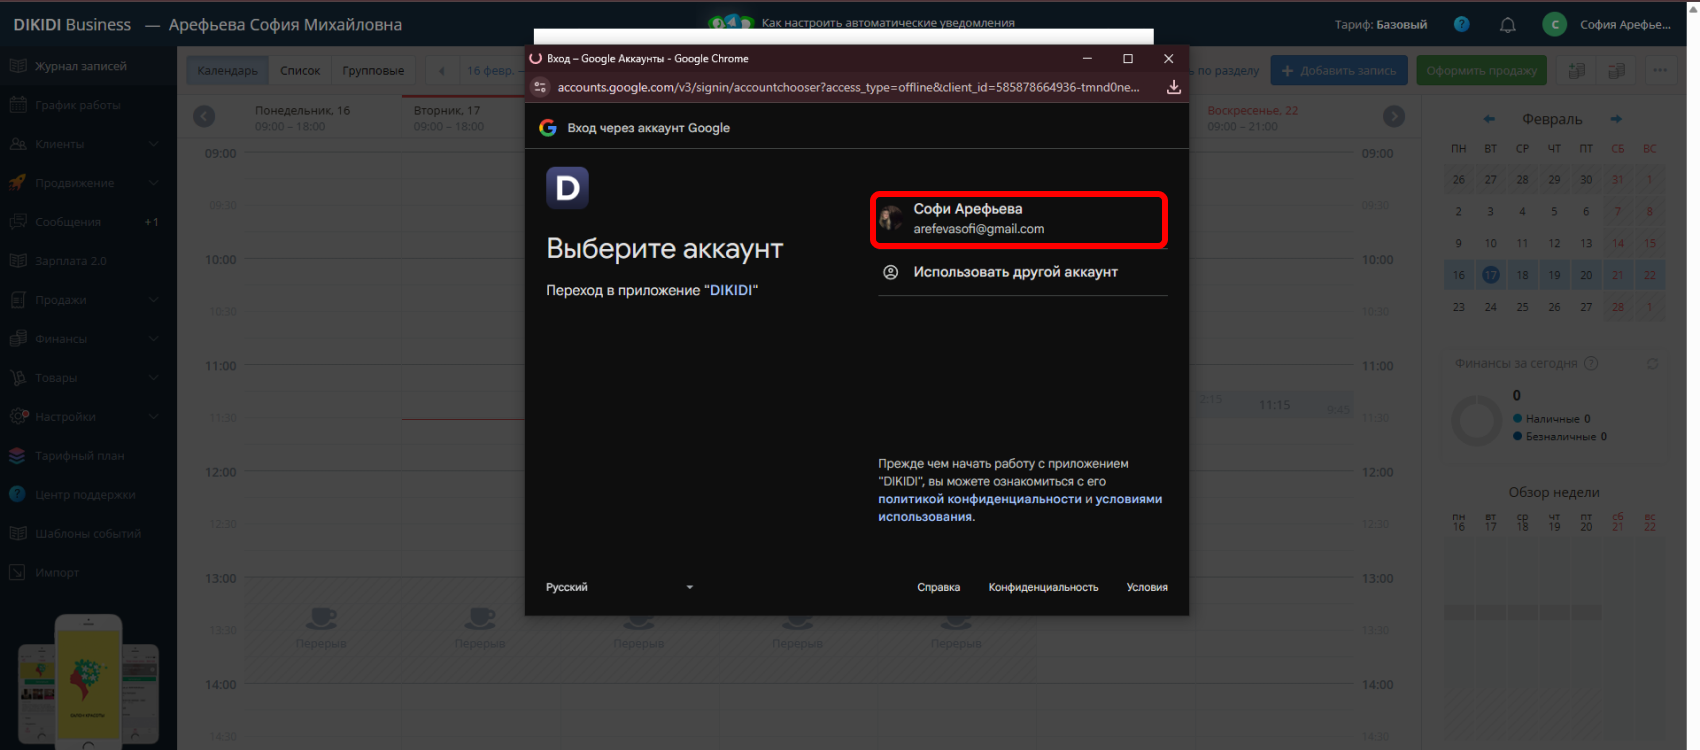Switch to the Список tab

click(300, 71)
